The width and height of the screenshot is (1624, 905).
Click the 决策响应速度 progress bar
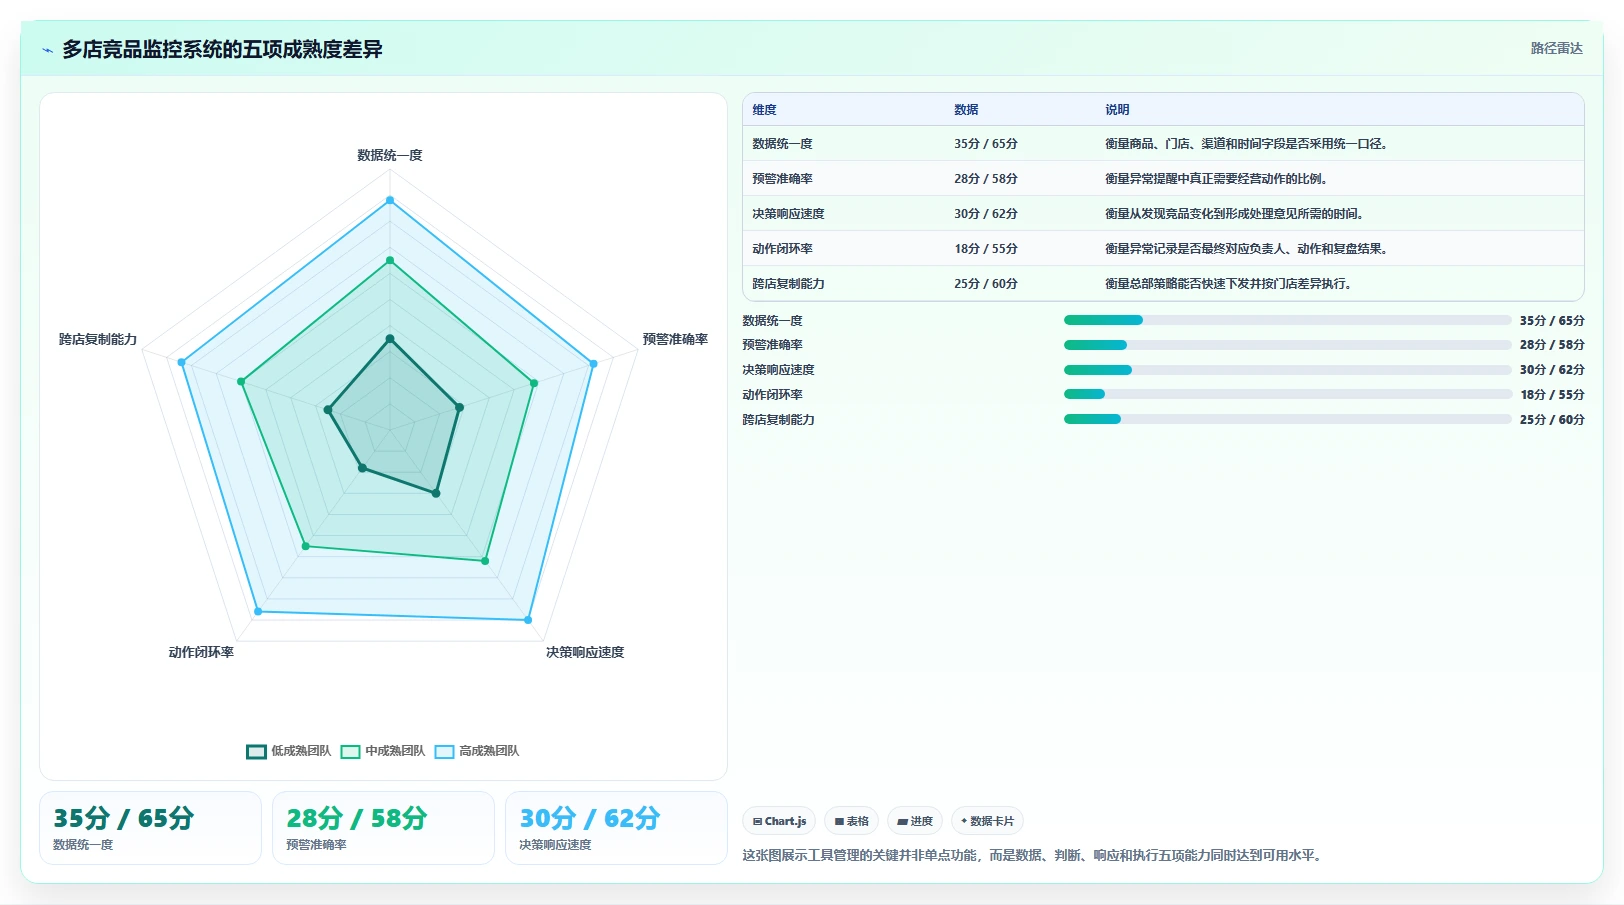[1287, 370]
